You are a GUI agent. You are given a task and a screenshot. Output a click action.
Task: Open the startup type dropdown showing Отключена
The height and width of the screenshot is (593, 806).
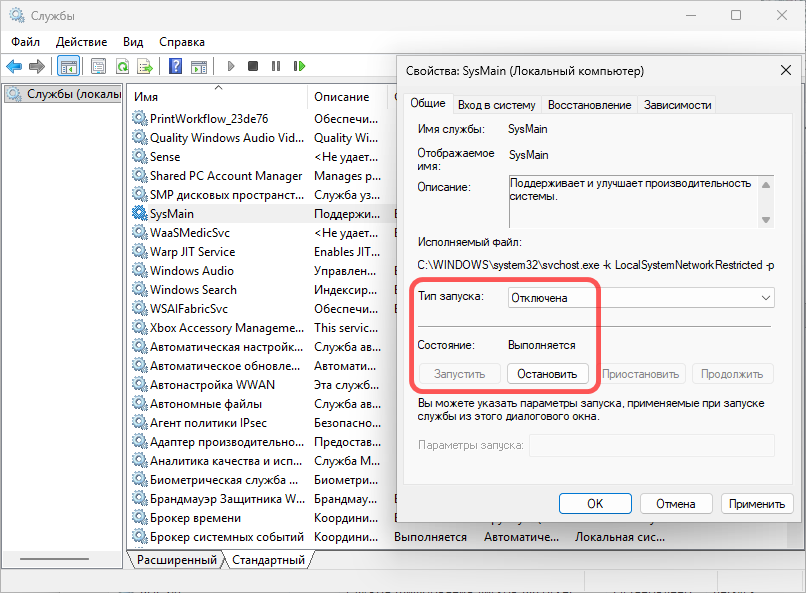(640, 298)
